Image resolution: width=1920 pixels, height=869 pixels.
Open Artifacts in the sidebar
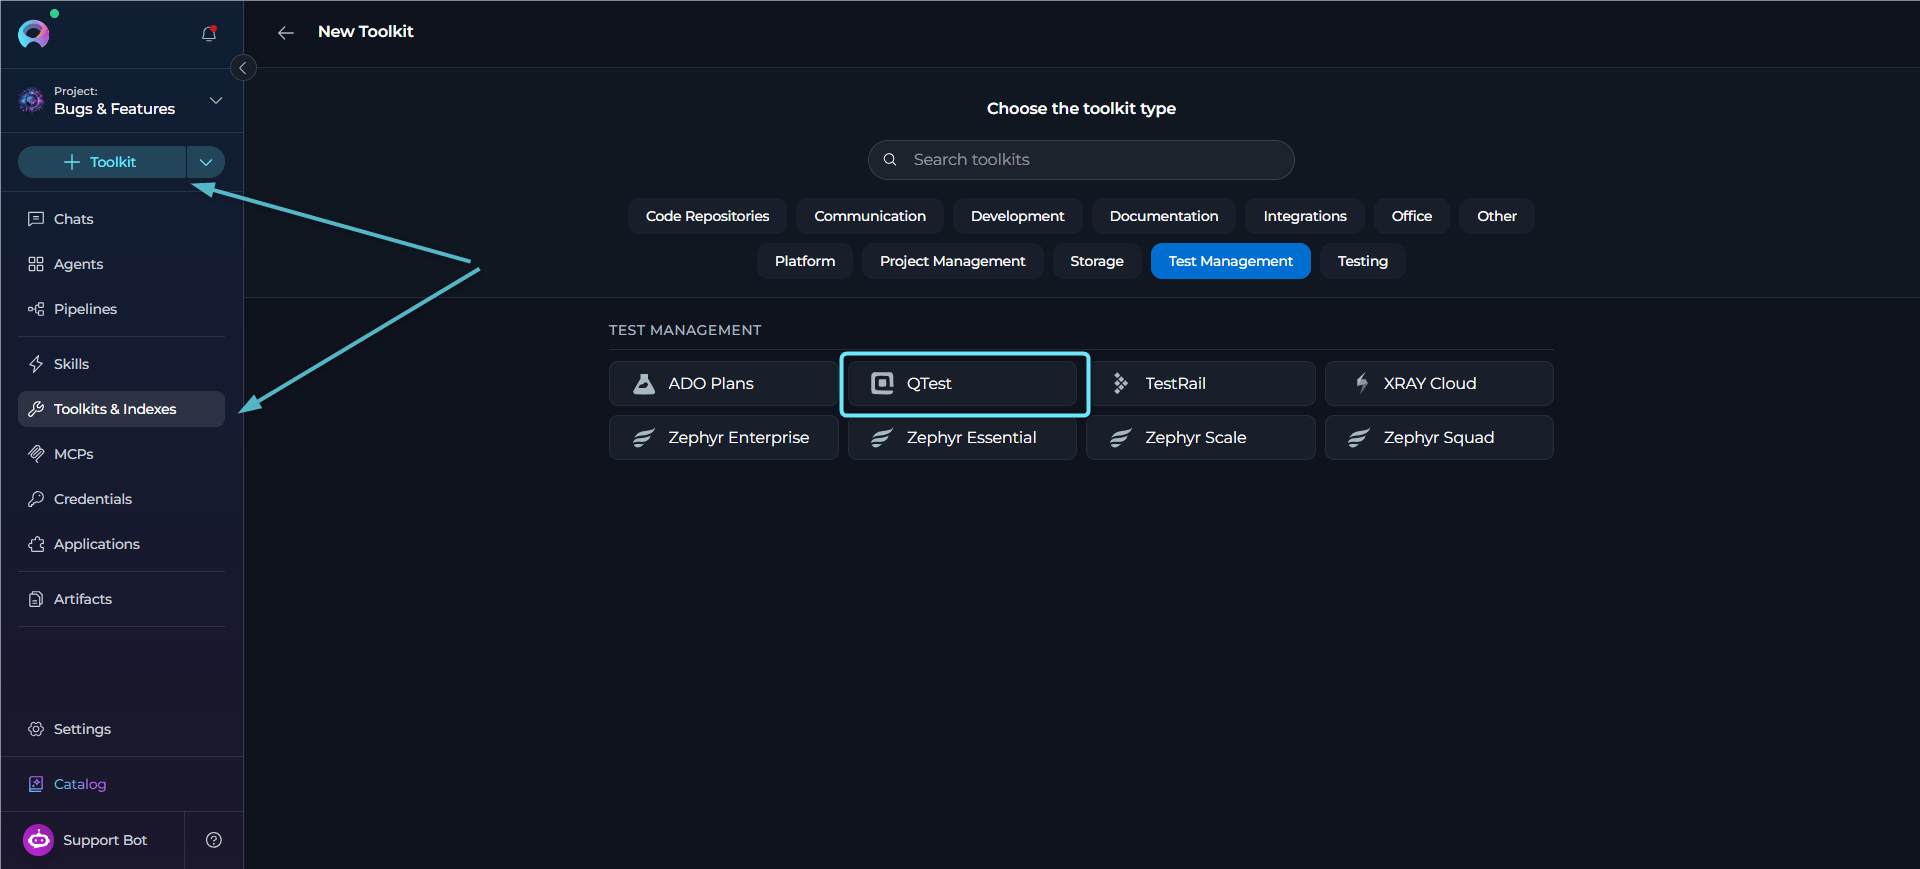pos(121,599)
